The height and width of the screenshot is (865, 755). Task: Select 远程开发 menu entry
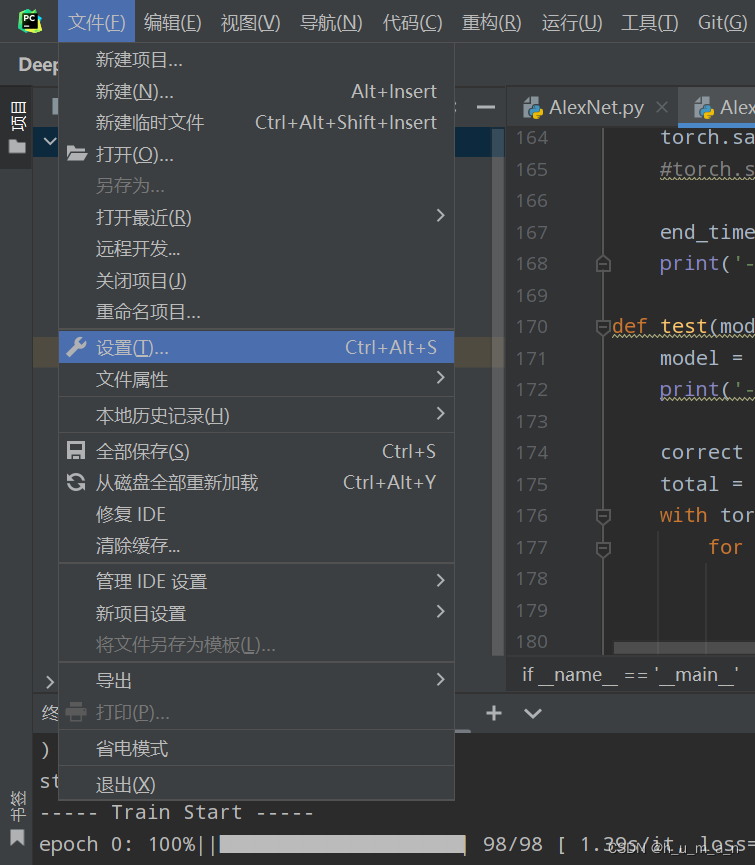[256, 249]
